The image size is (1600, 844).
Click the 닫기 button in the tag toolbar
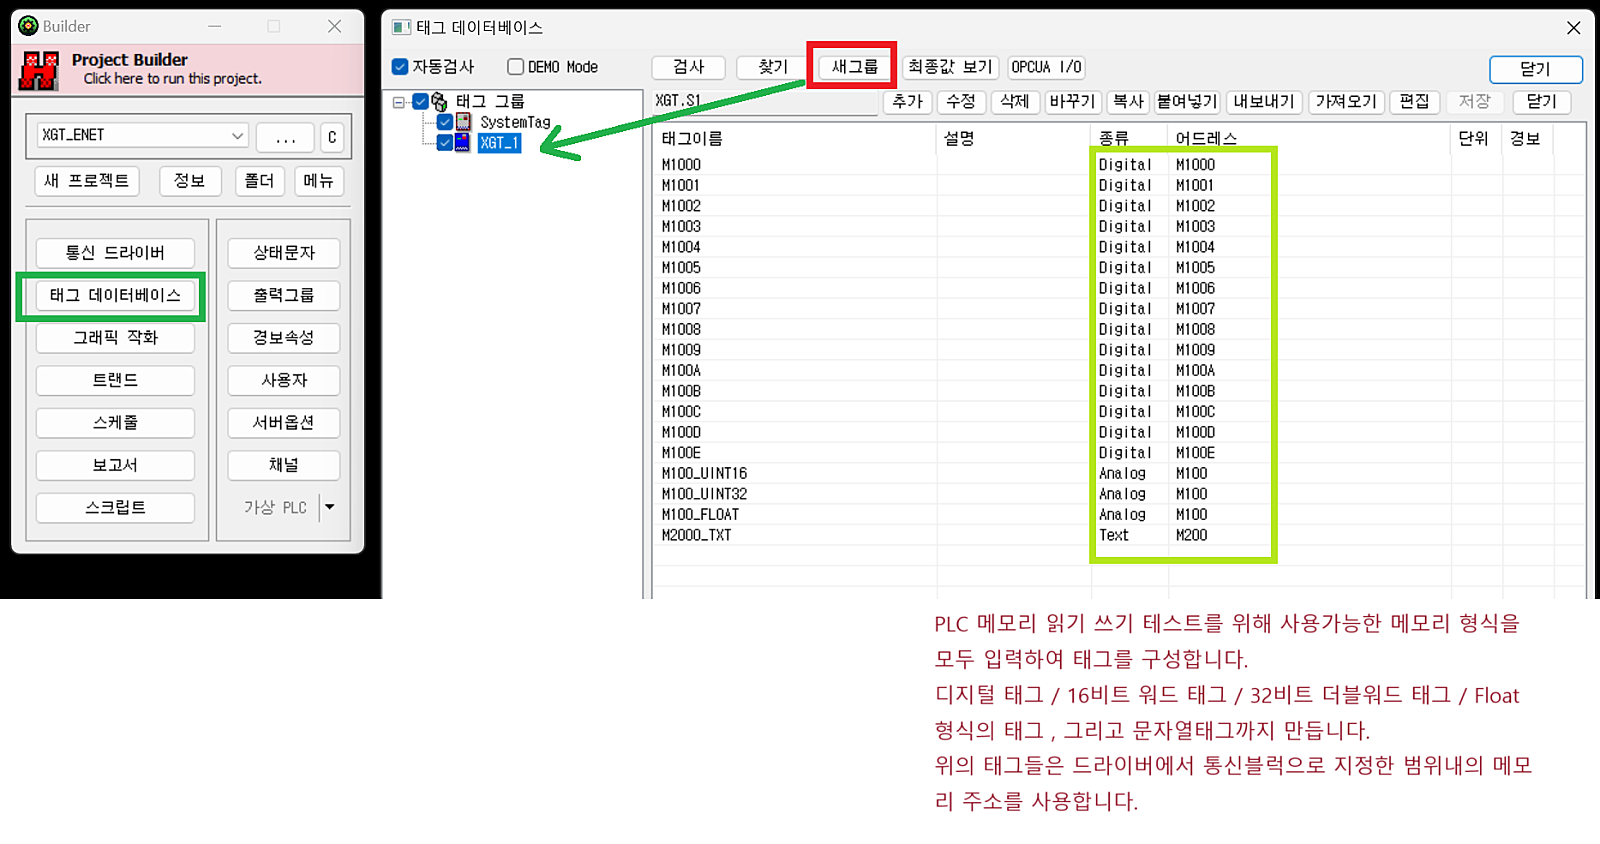tap(1541, 102)
